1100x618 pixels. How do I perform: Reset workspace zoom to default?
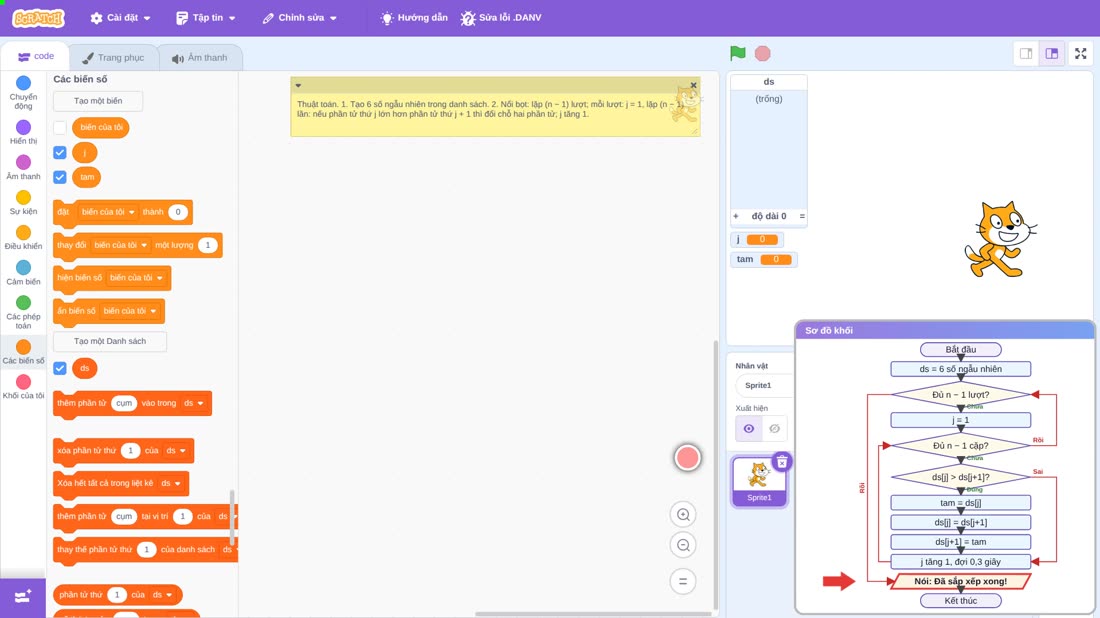tap(683, 581)
